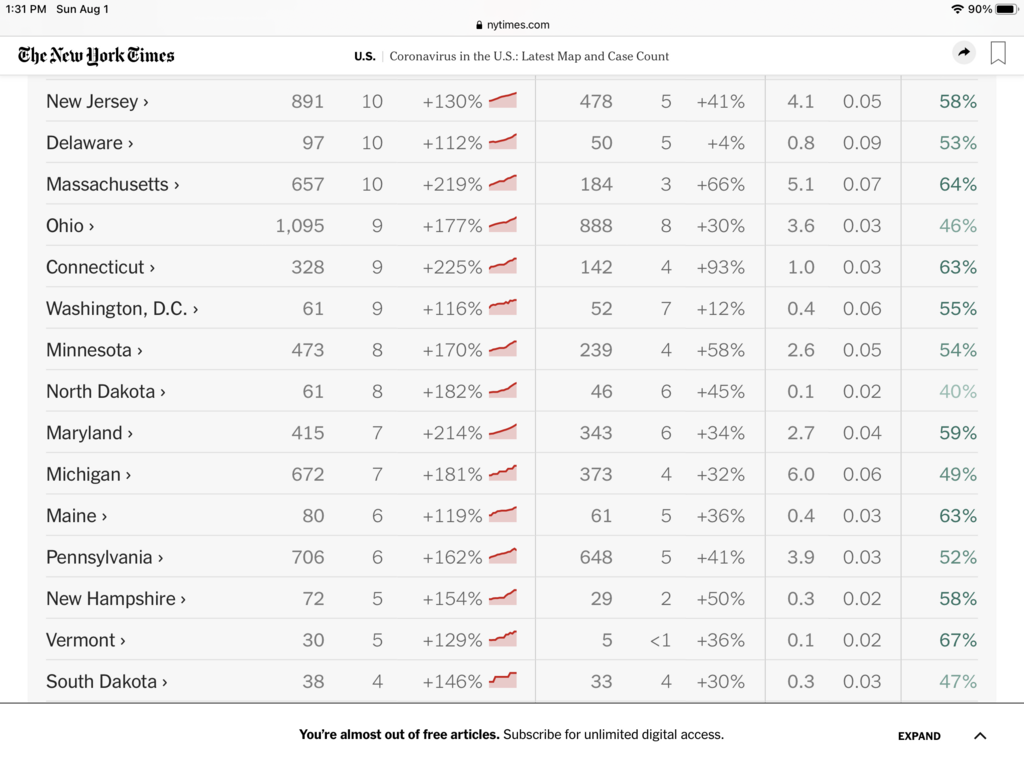Tap the Vermont cases trend sparkline
1024x768 pixels.
coord(503,639)
